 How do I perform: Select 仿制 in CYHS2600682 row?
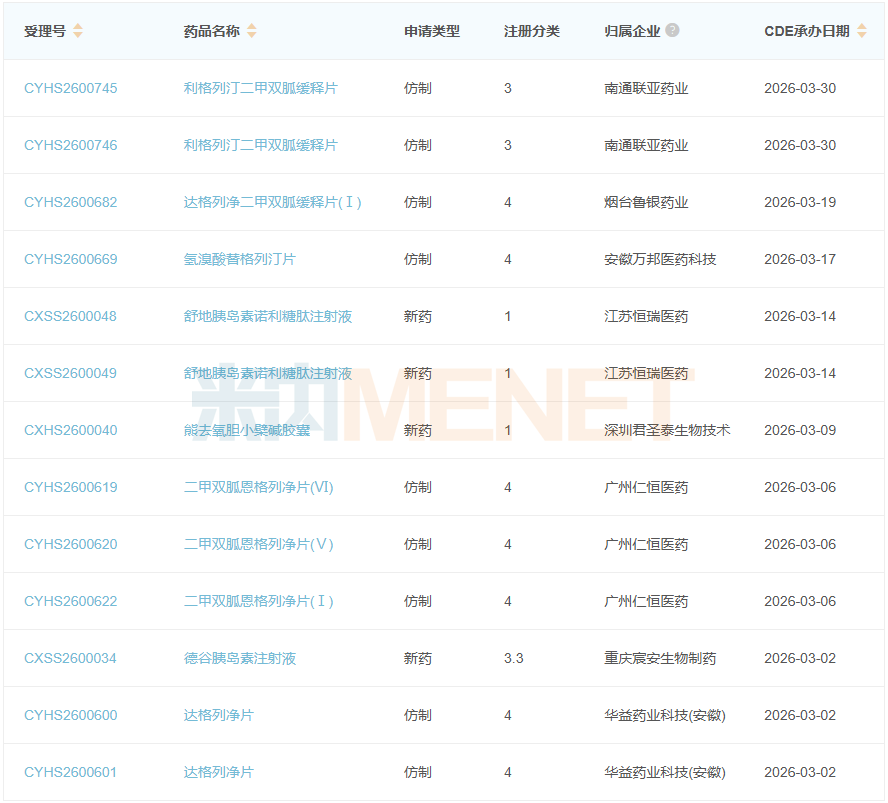click(x=418, y=202)
